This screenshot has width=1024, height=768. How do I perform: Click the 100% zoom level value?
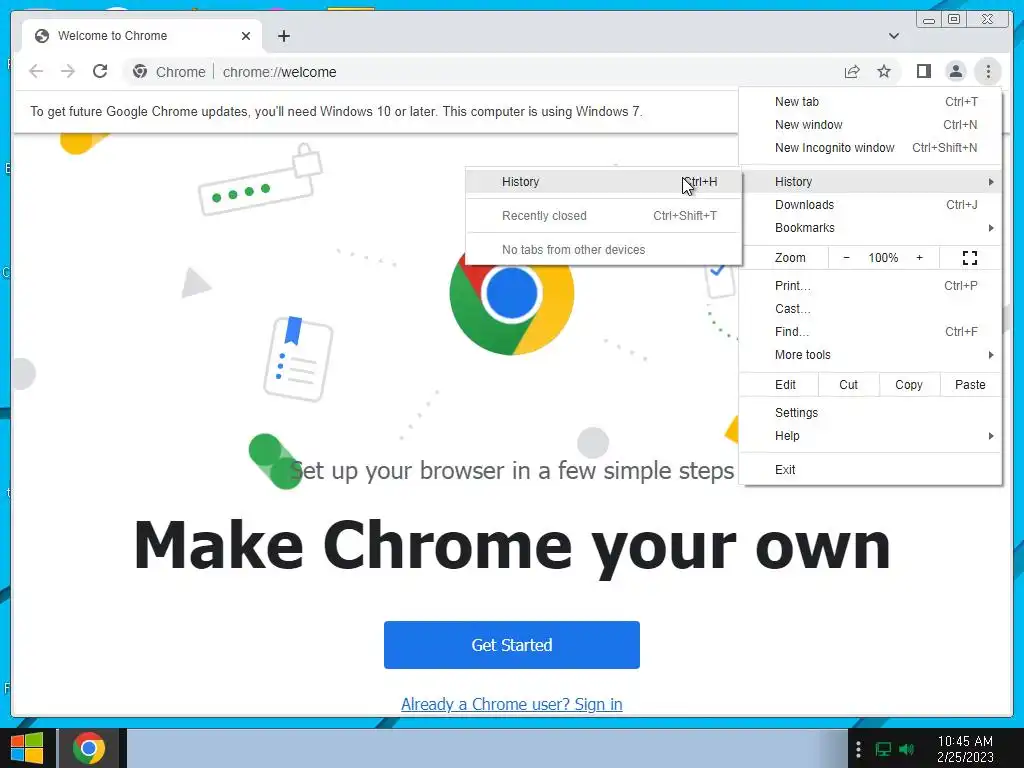point(883,258)
